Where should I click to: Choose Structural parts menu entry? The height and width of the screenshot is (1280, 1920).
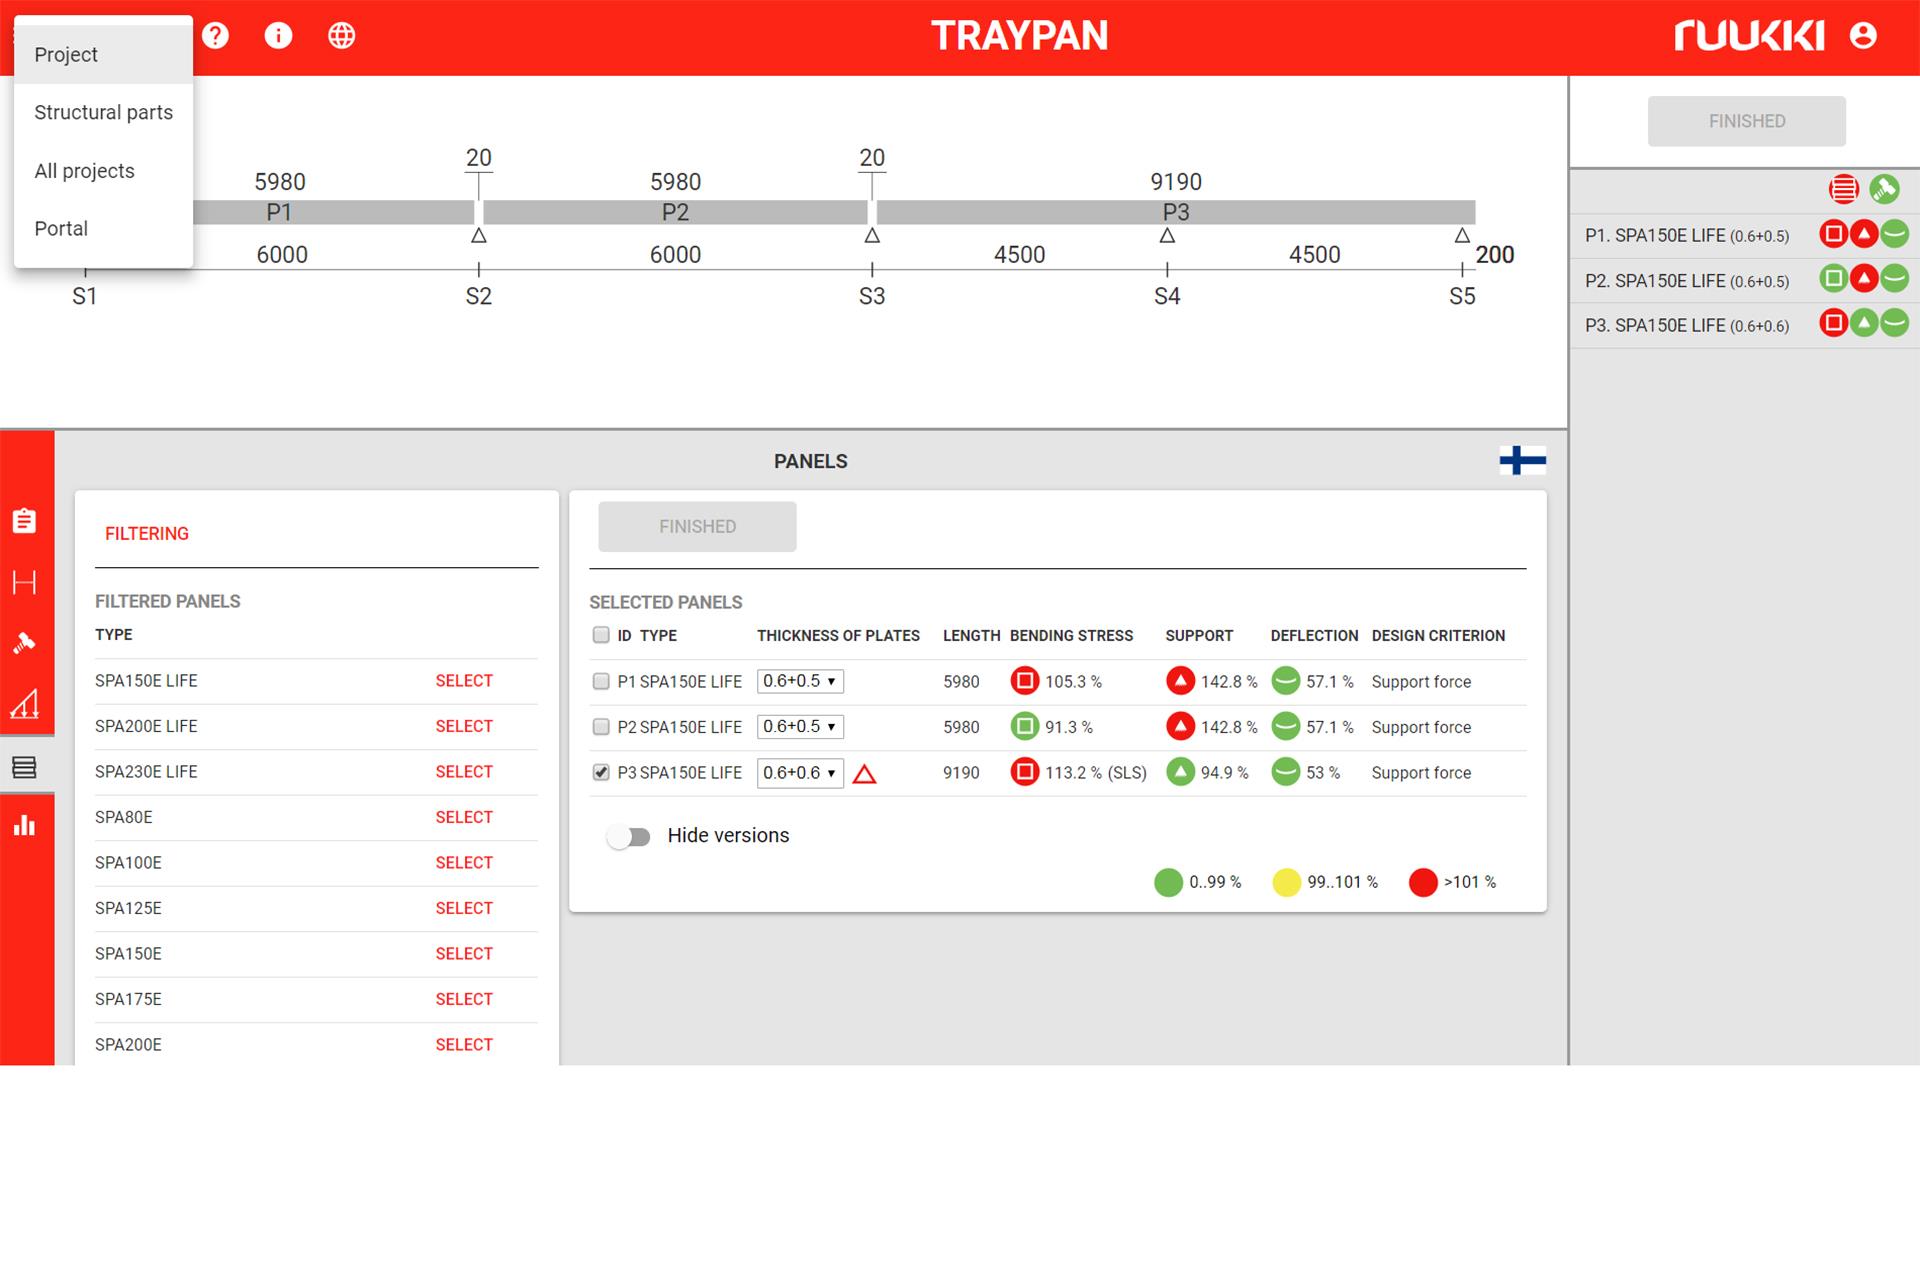click(103, 112)
